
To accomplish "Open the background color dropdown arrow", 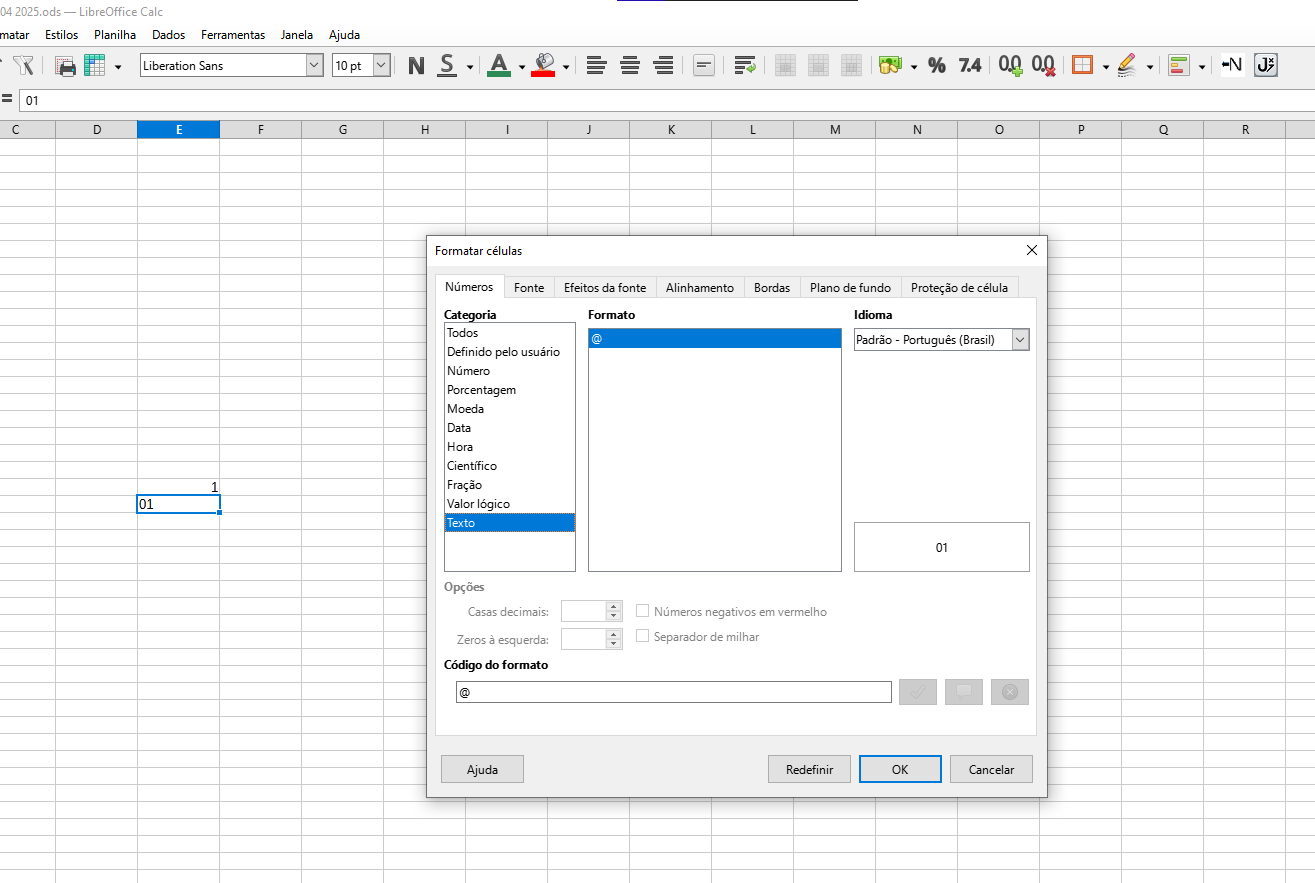I will pyautogui.click(x=566, y=67).
